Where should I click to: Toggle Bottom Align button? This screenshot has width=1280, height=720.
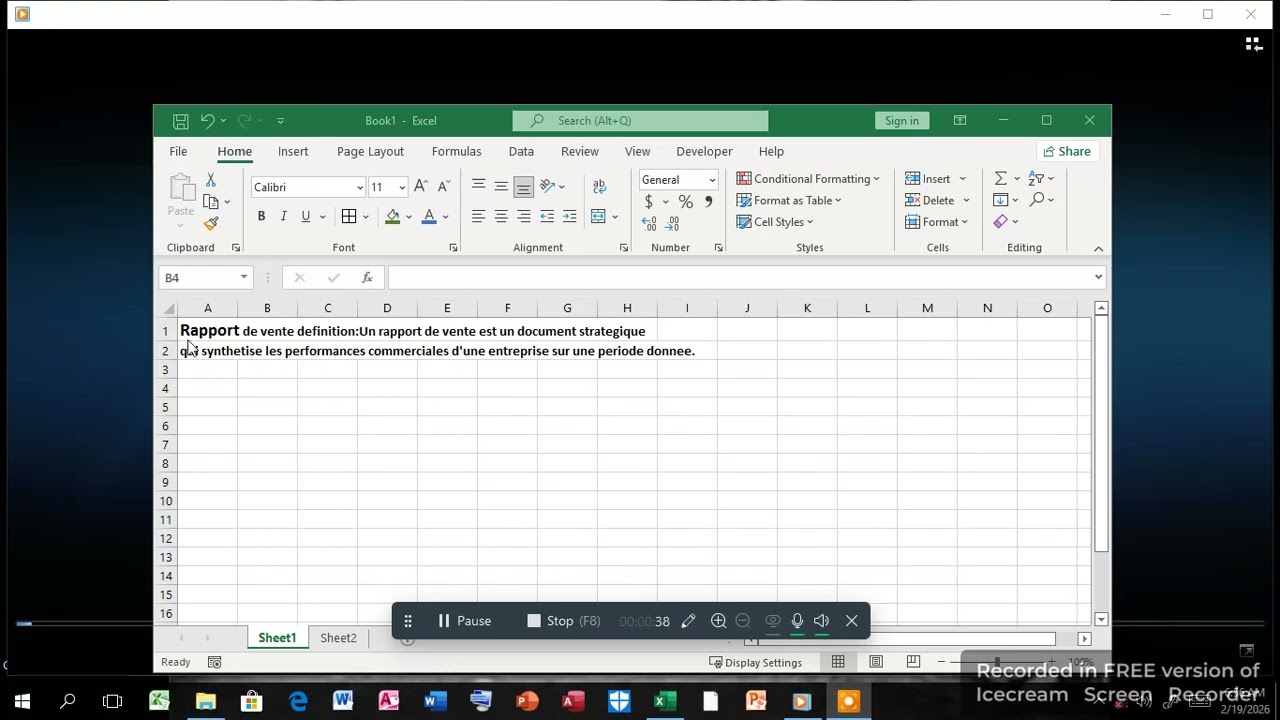click(x=523, y=186)
